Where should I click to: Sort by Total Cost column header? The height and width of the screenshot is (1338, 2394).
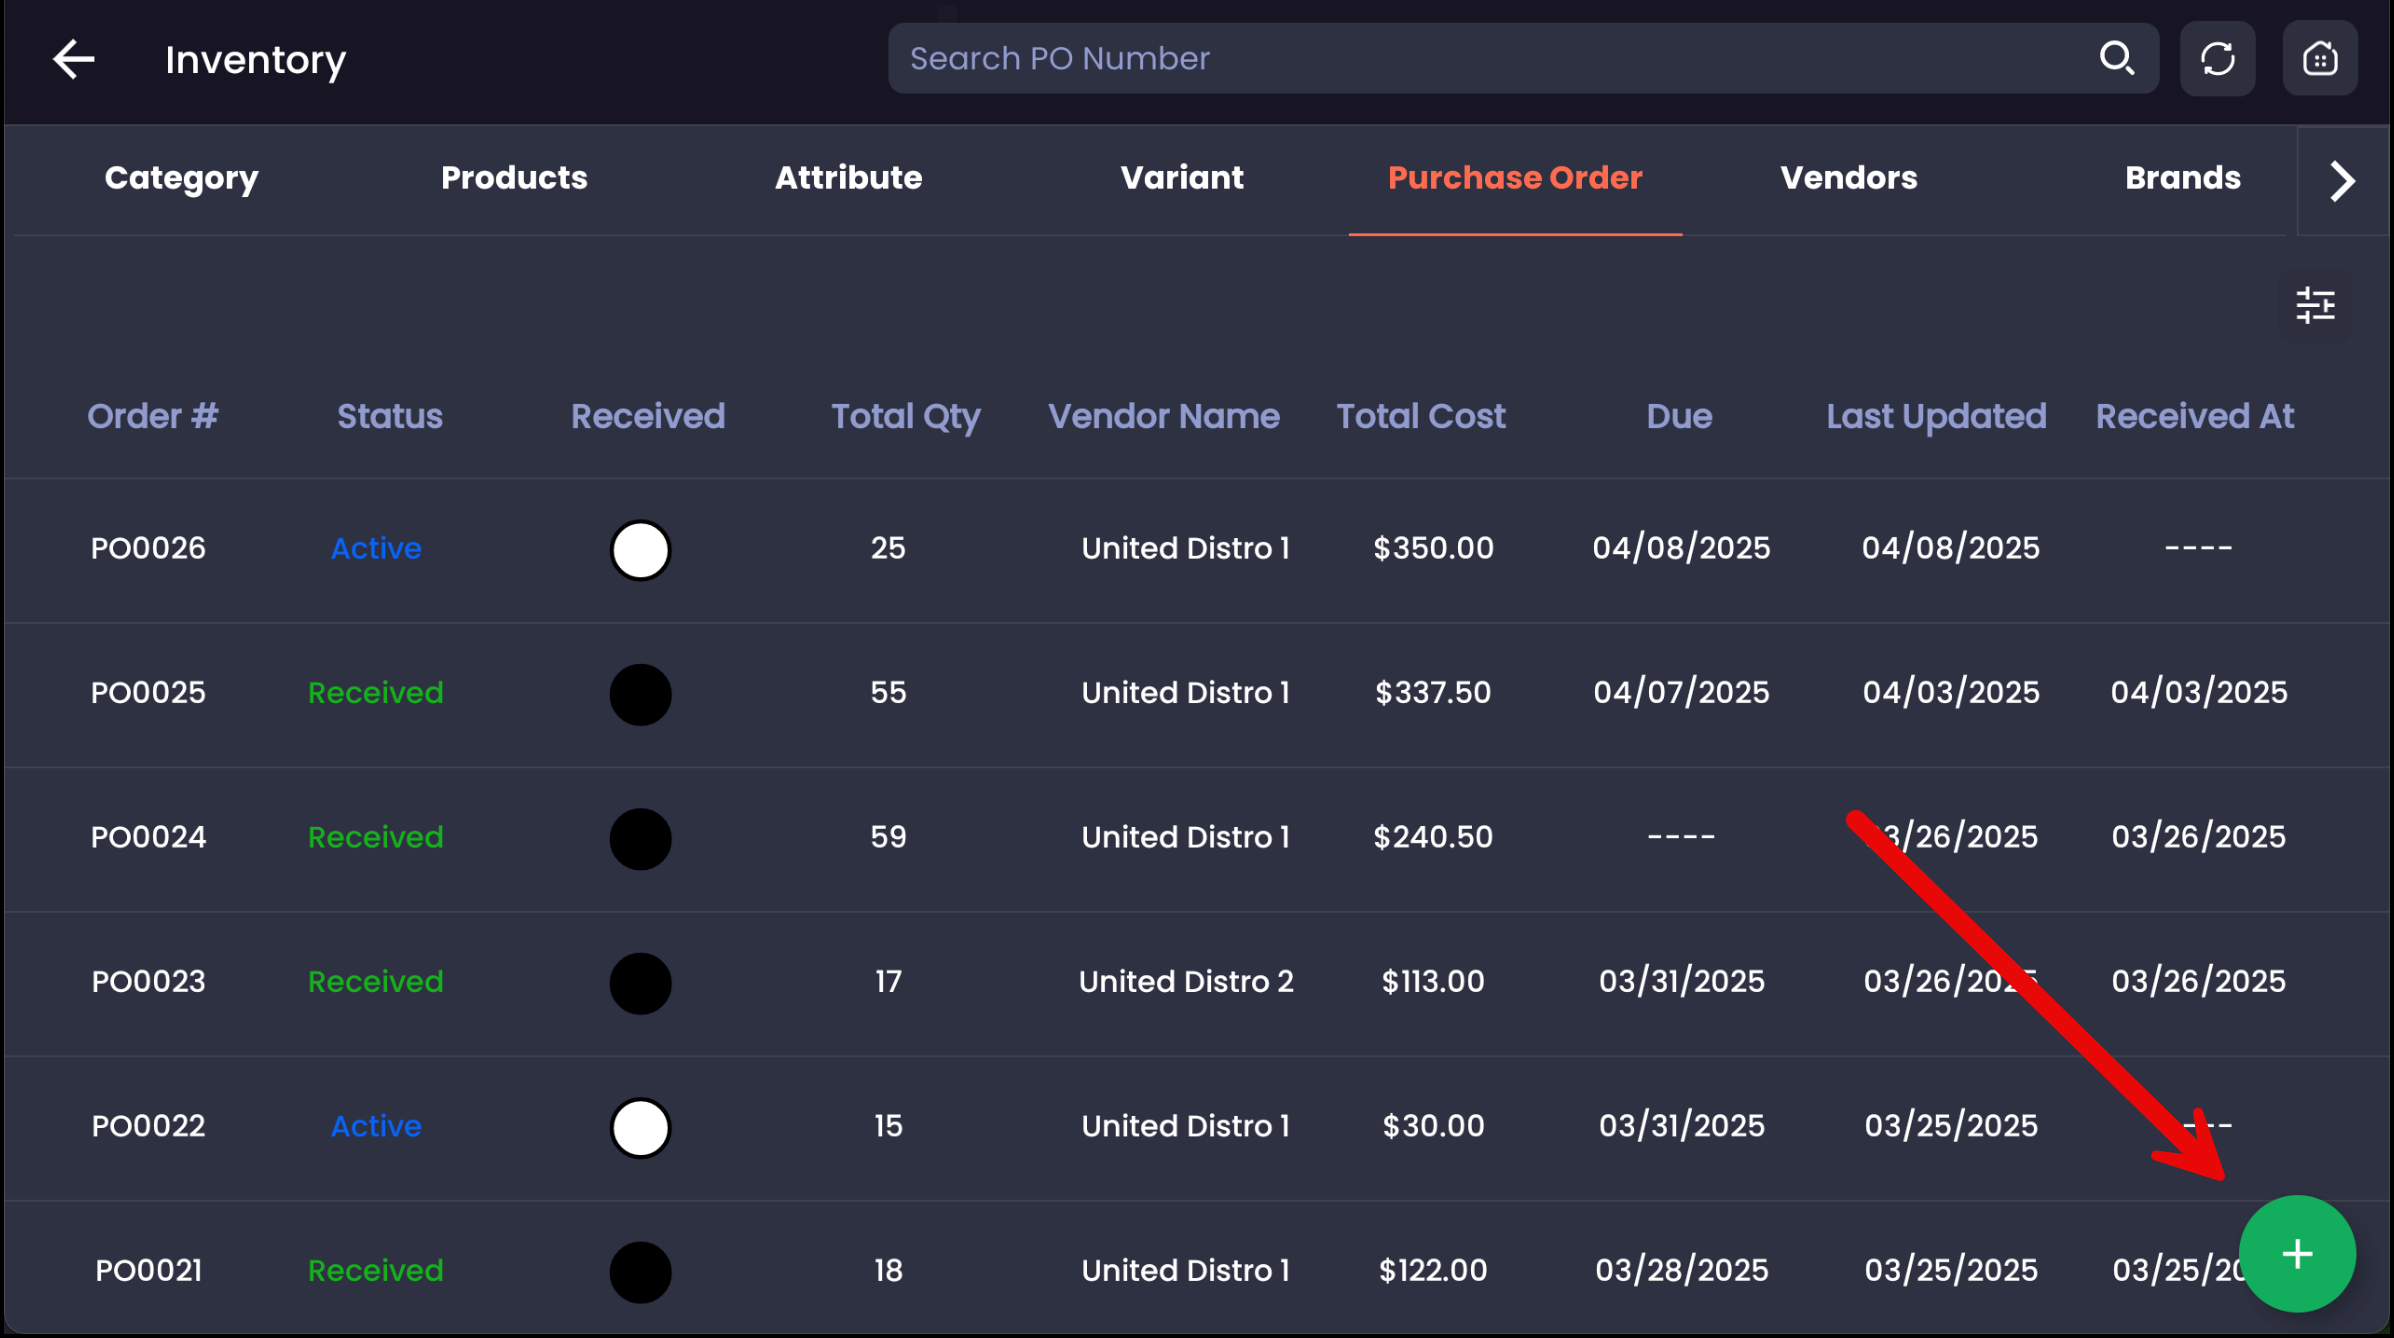tap(1420, 416)
